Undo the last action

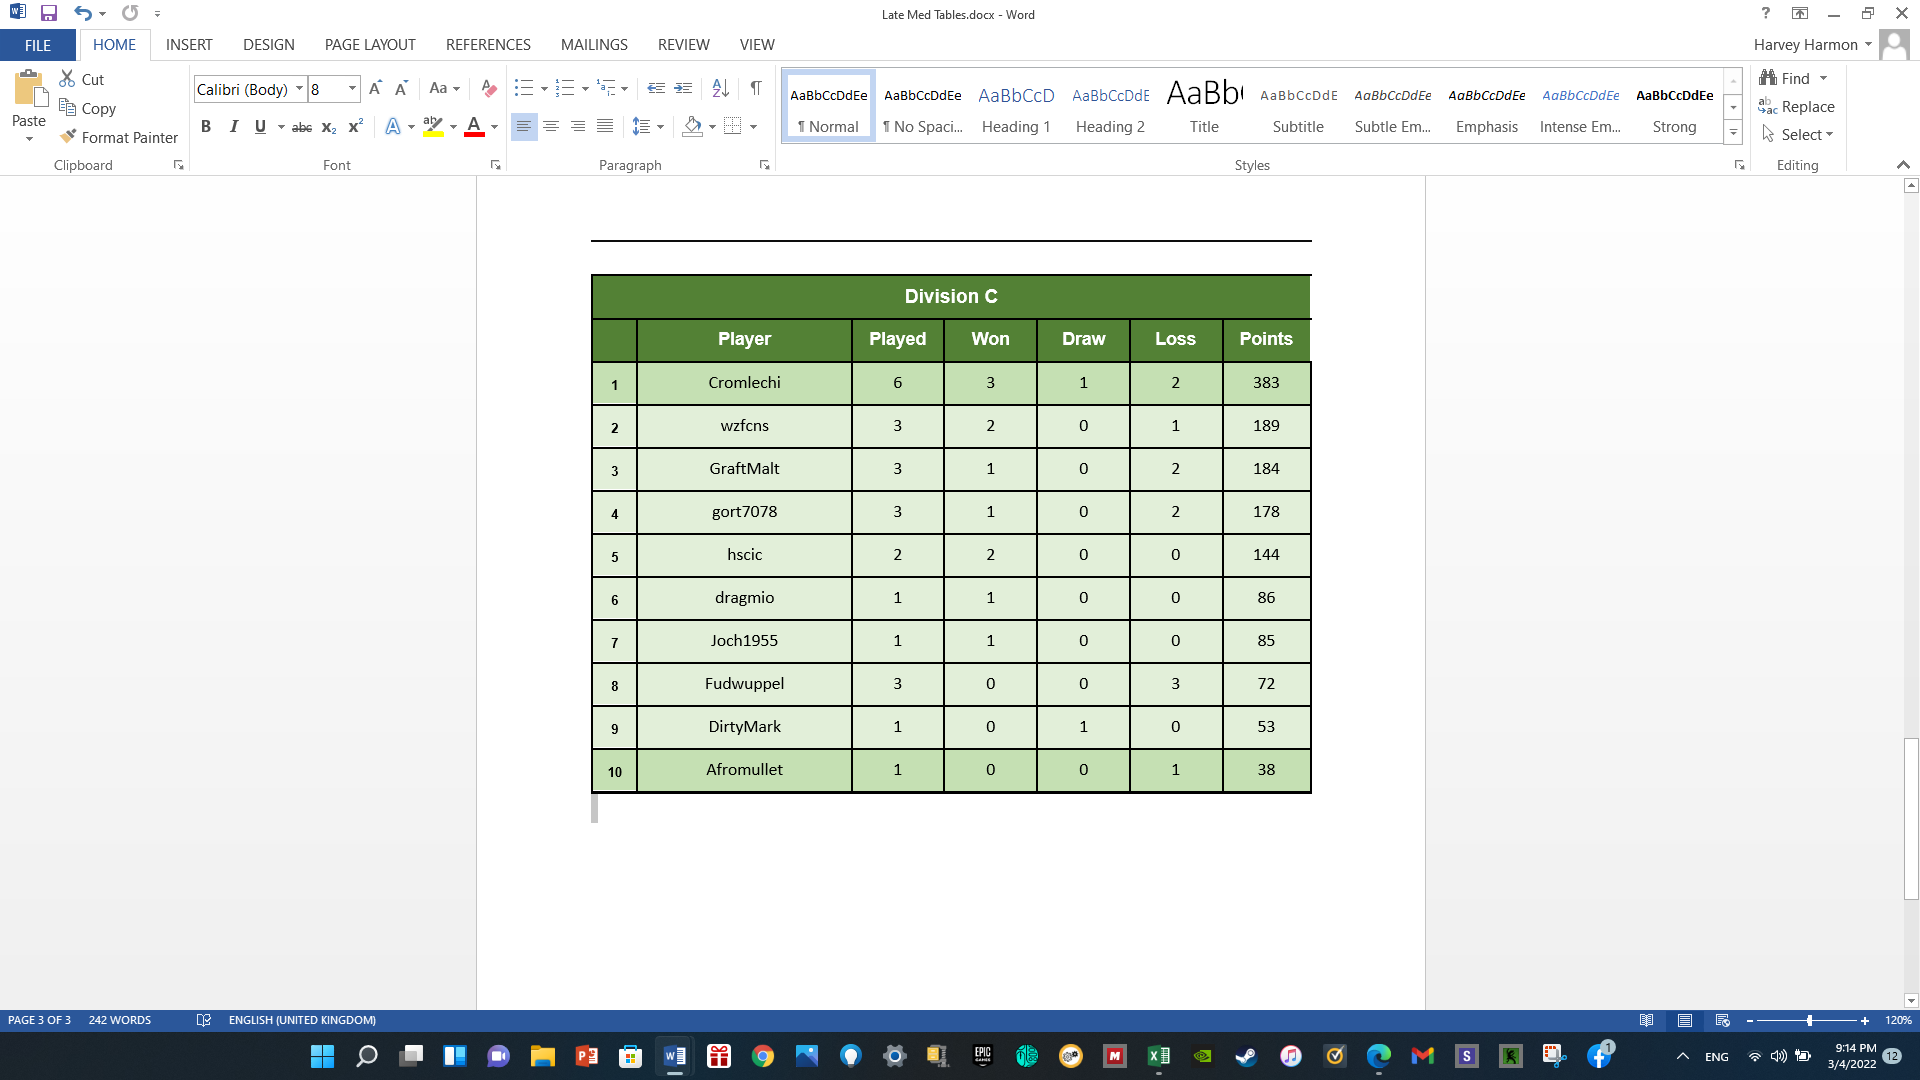82,14
